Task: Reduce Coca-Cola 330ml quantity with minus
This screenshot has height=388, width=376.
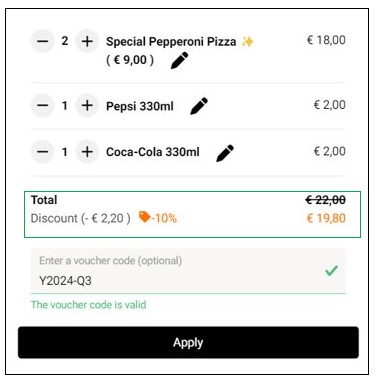Action: pyautogui.click(x=42, y=152)
